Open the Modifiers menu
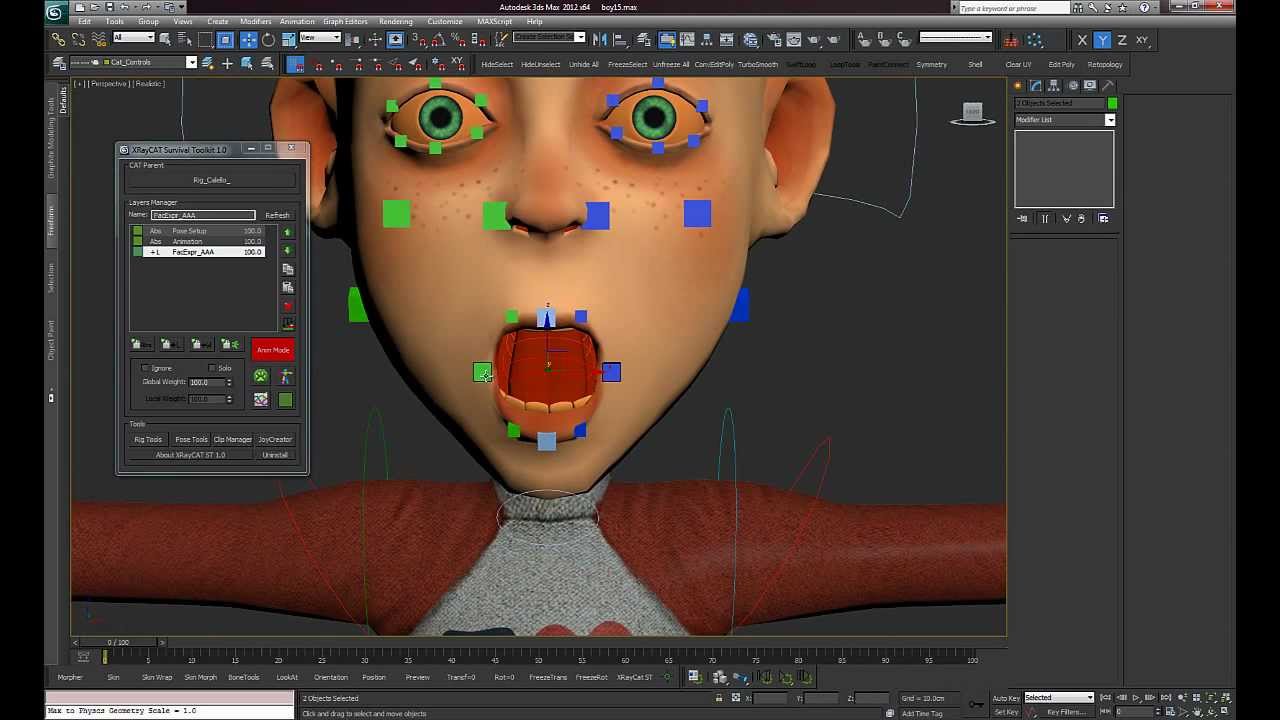 [255, 22]
